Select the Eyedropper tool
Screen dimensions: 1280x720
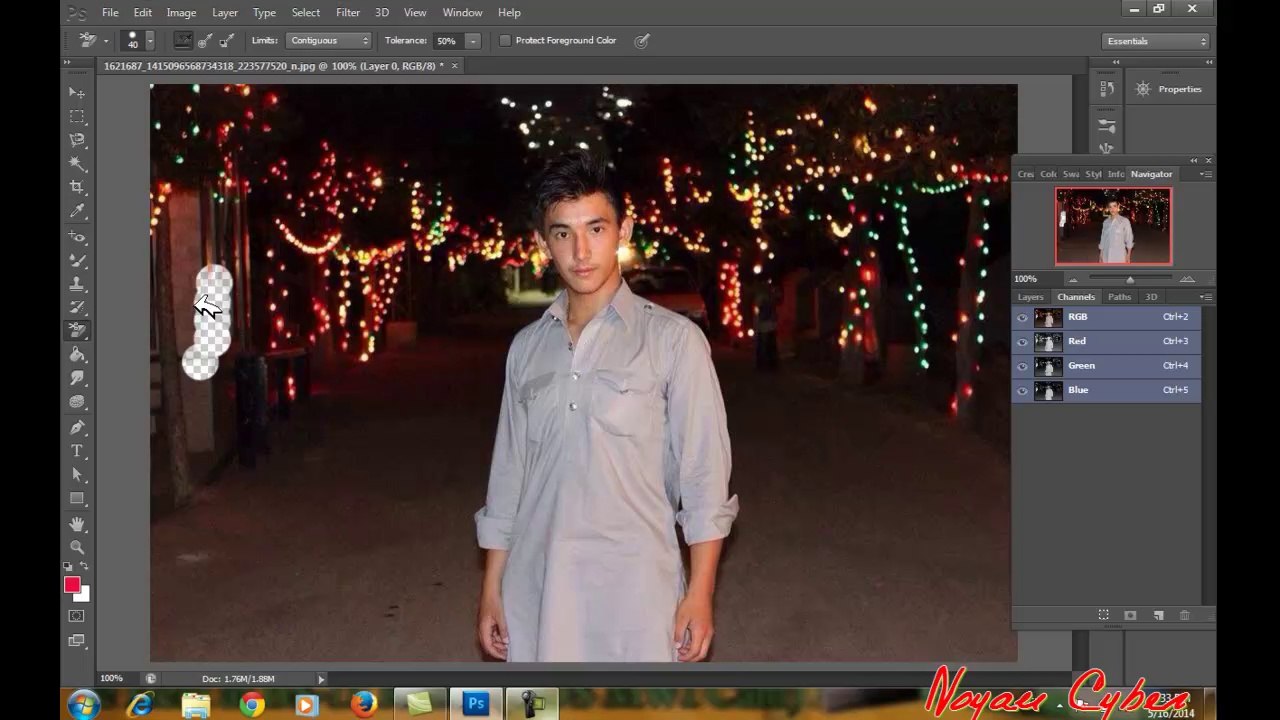coord(77,211)
